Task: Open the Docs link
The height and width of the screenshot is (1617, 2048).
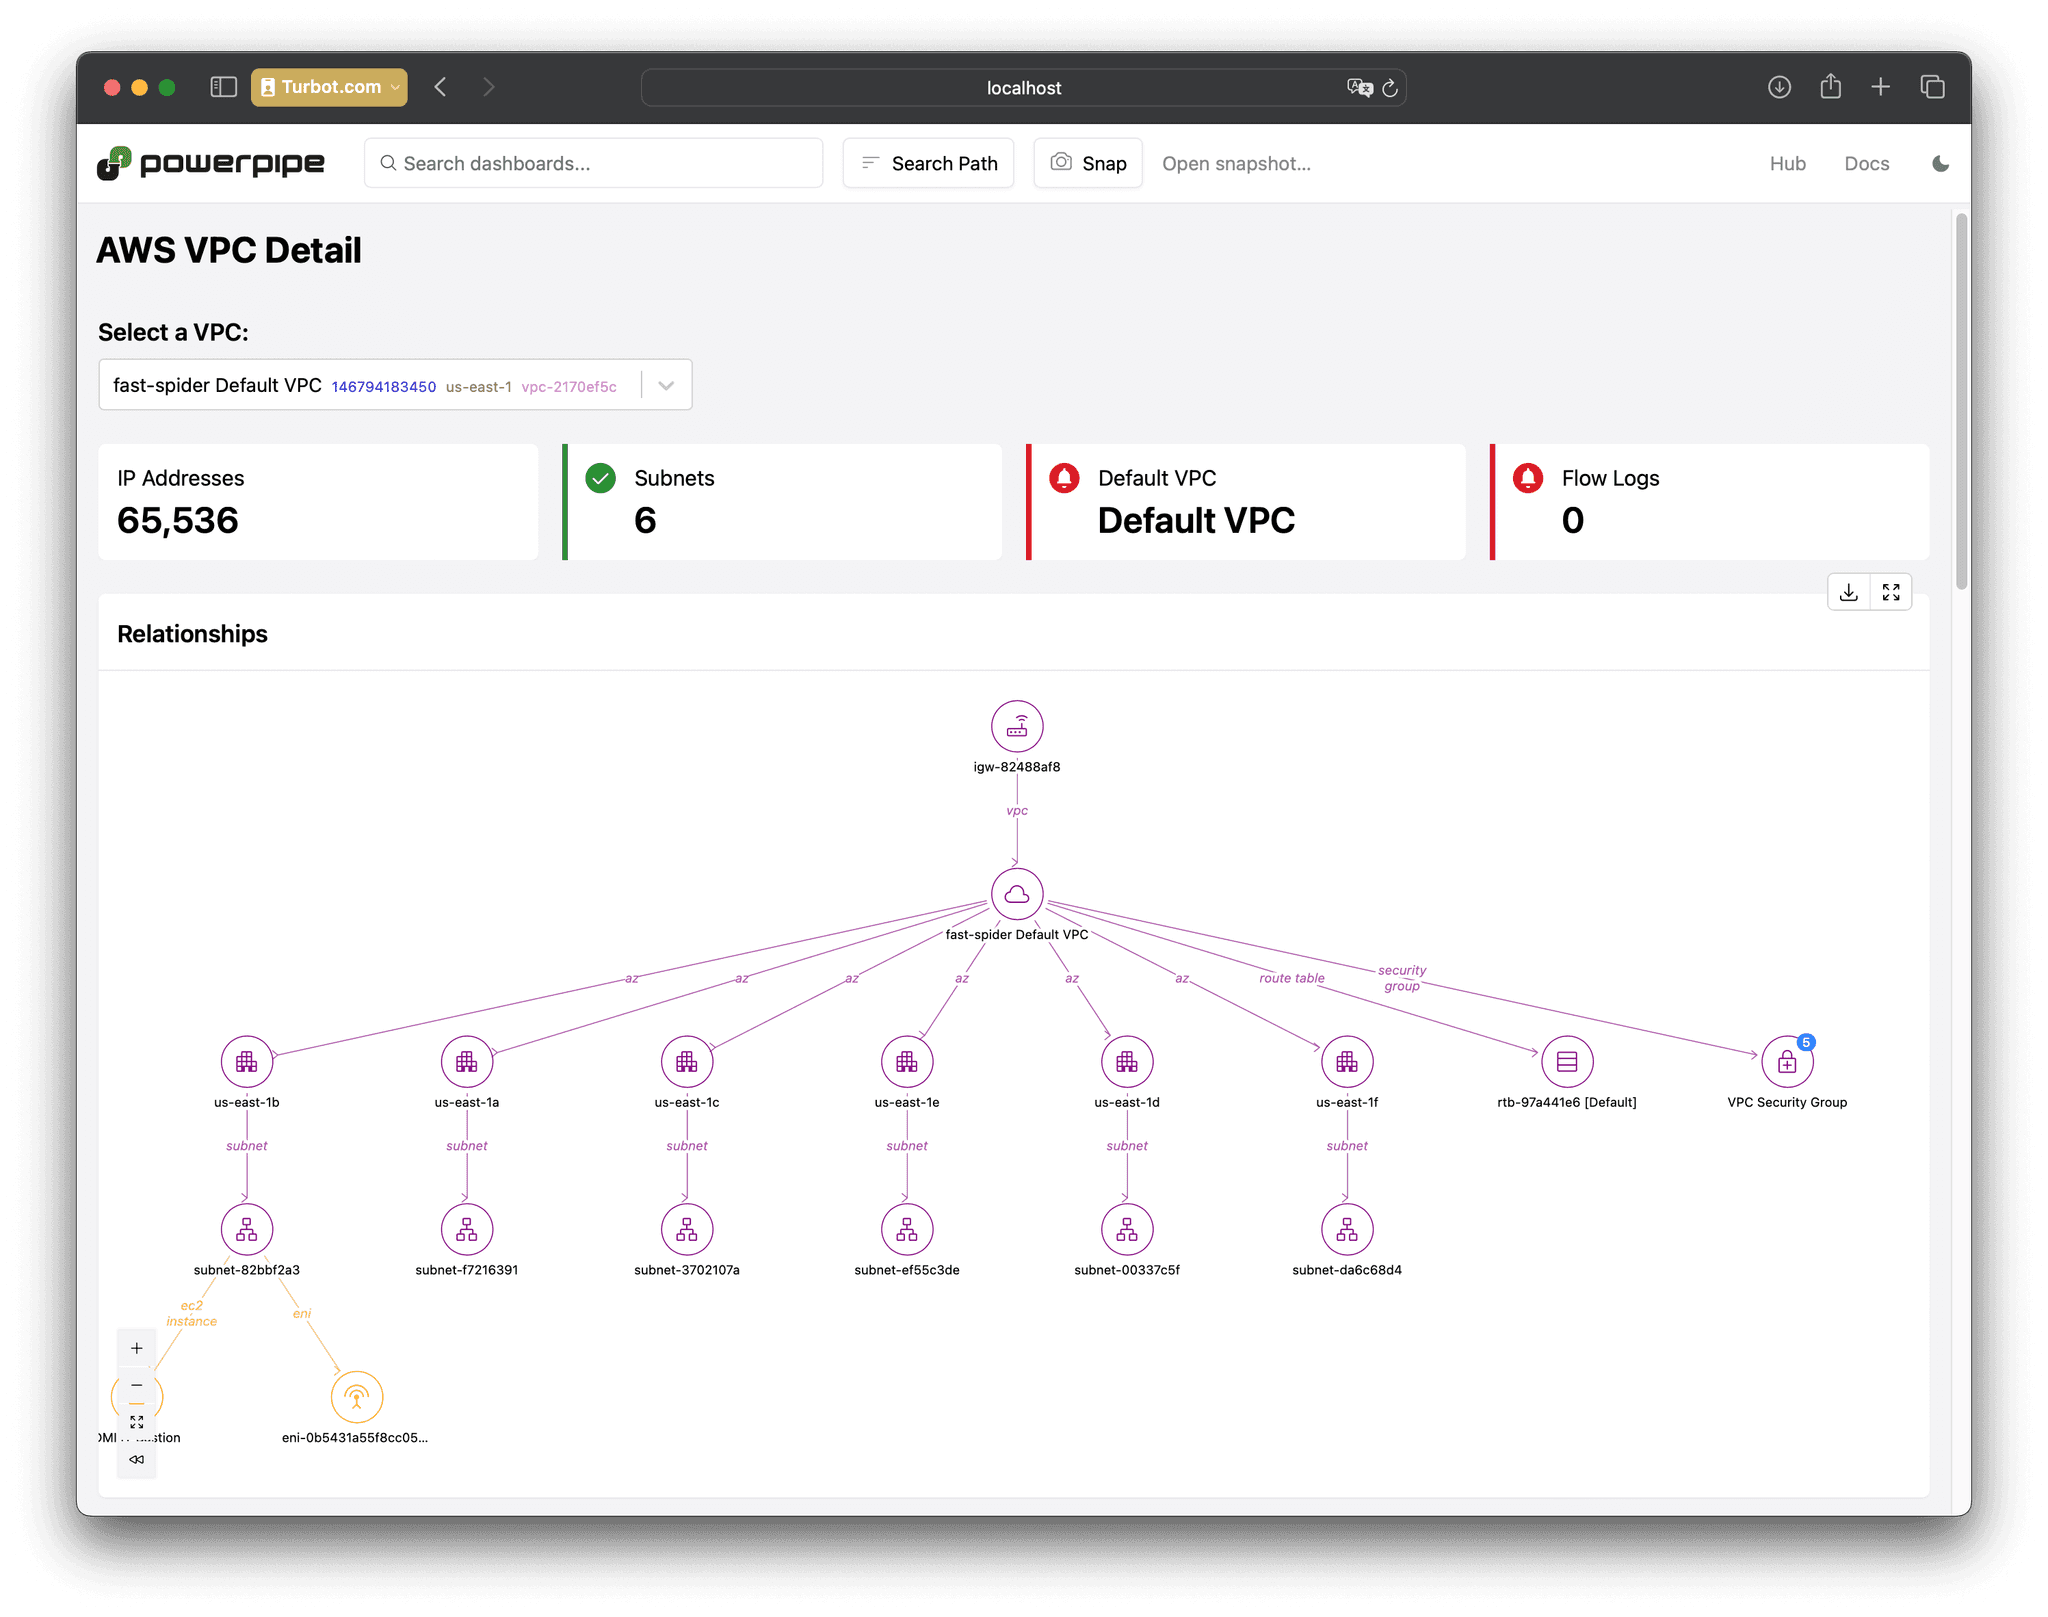Action: 1866,164
